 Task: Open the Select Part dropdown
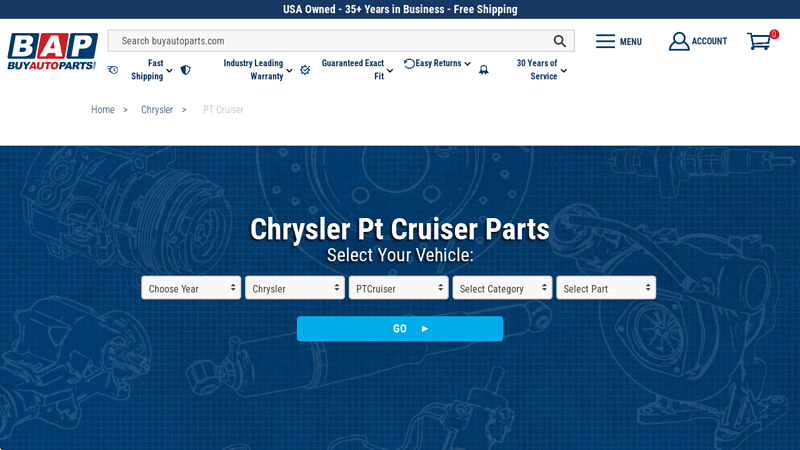click(x=606, y=288)
